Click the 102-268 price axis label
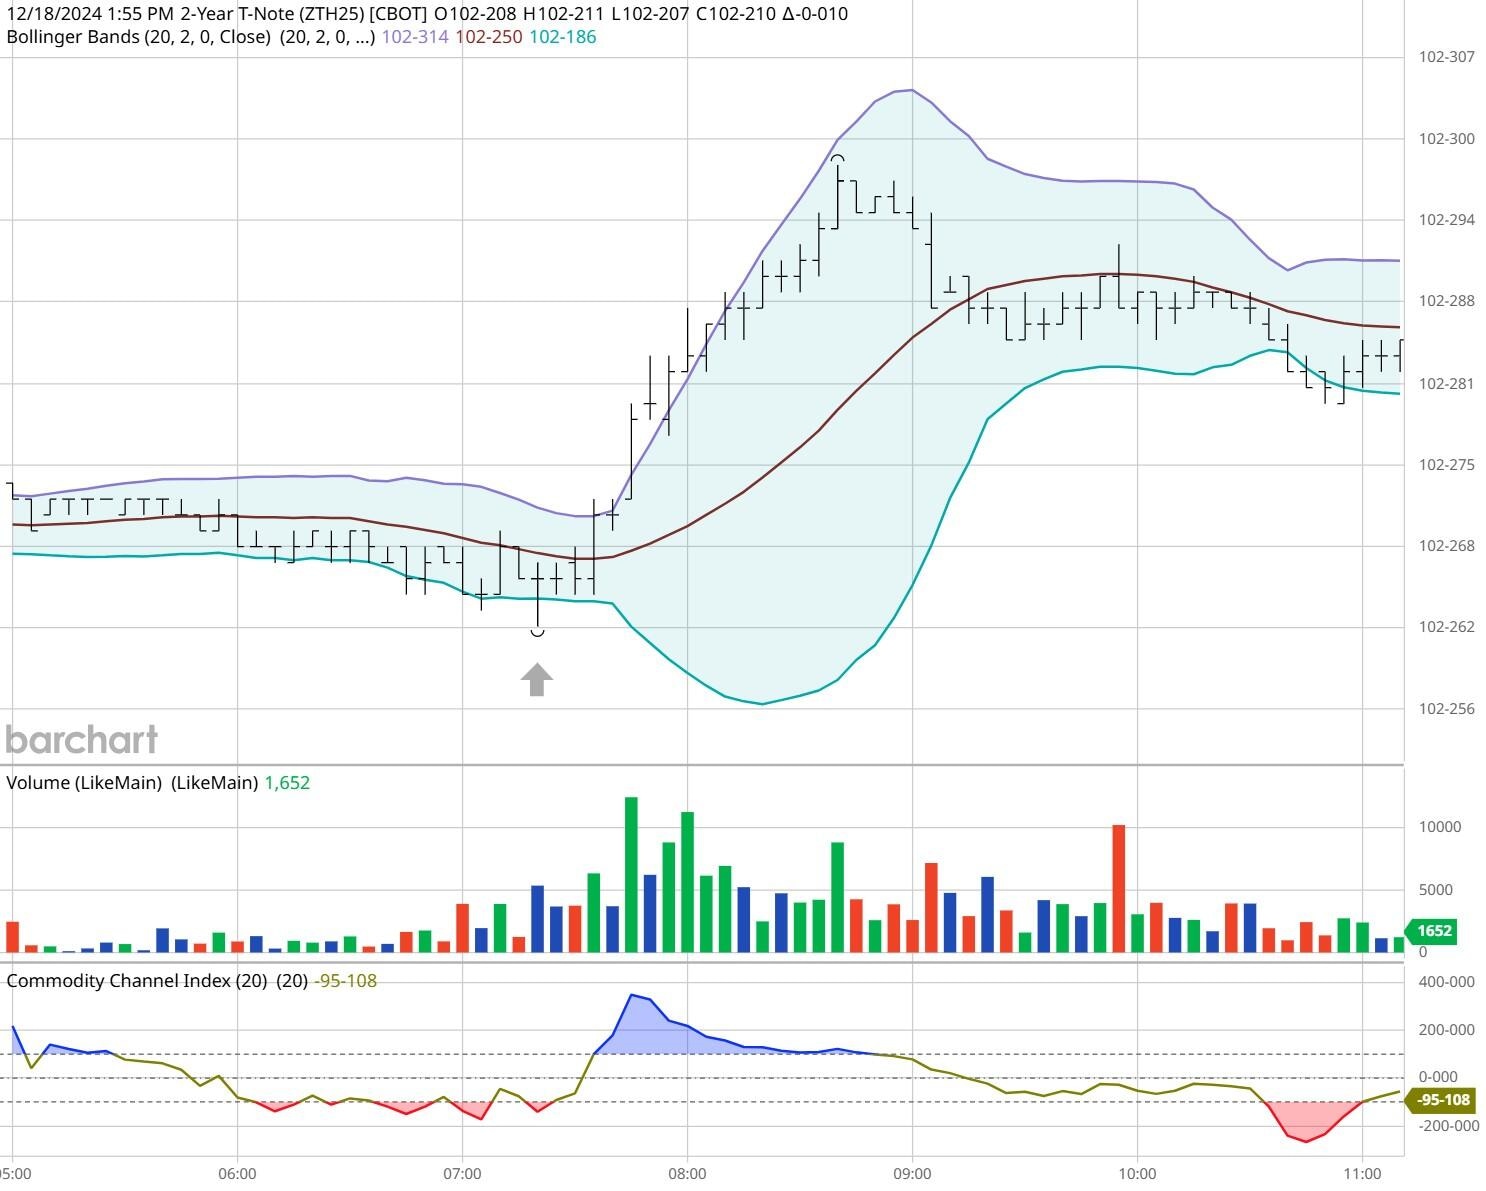Image resolution: width=1486 pixels, height=1191 pixels. (x=1447, y=546)
